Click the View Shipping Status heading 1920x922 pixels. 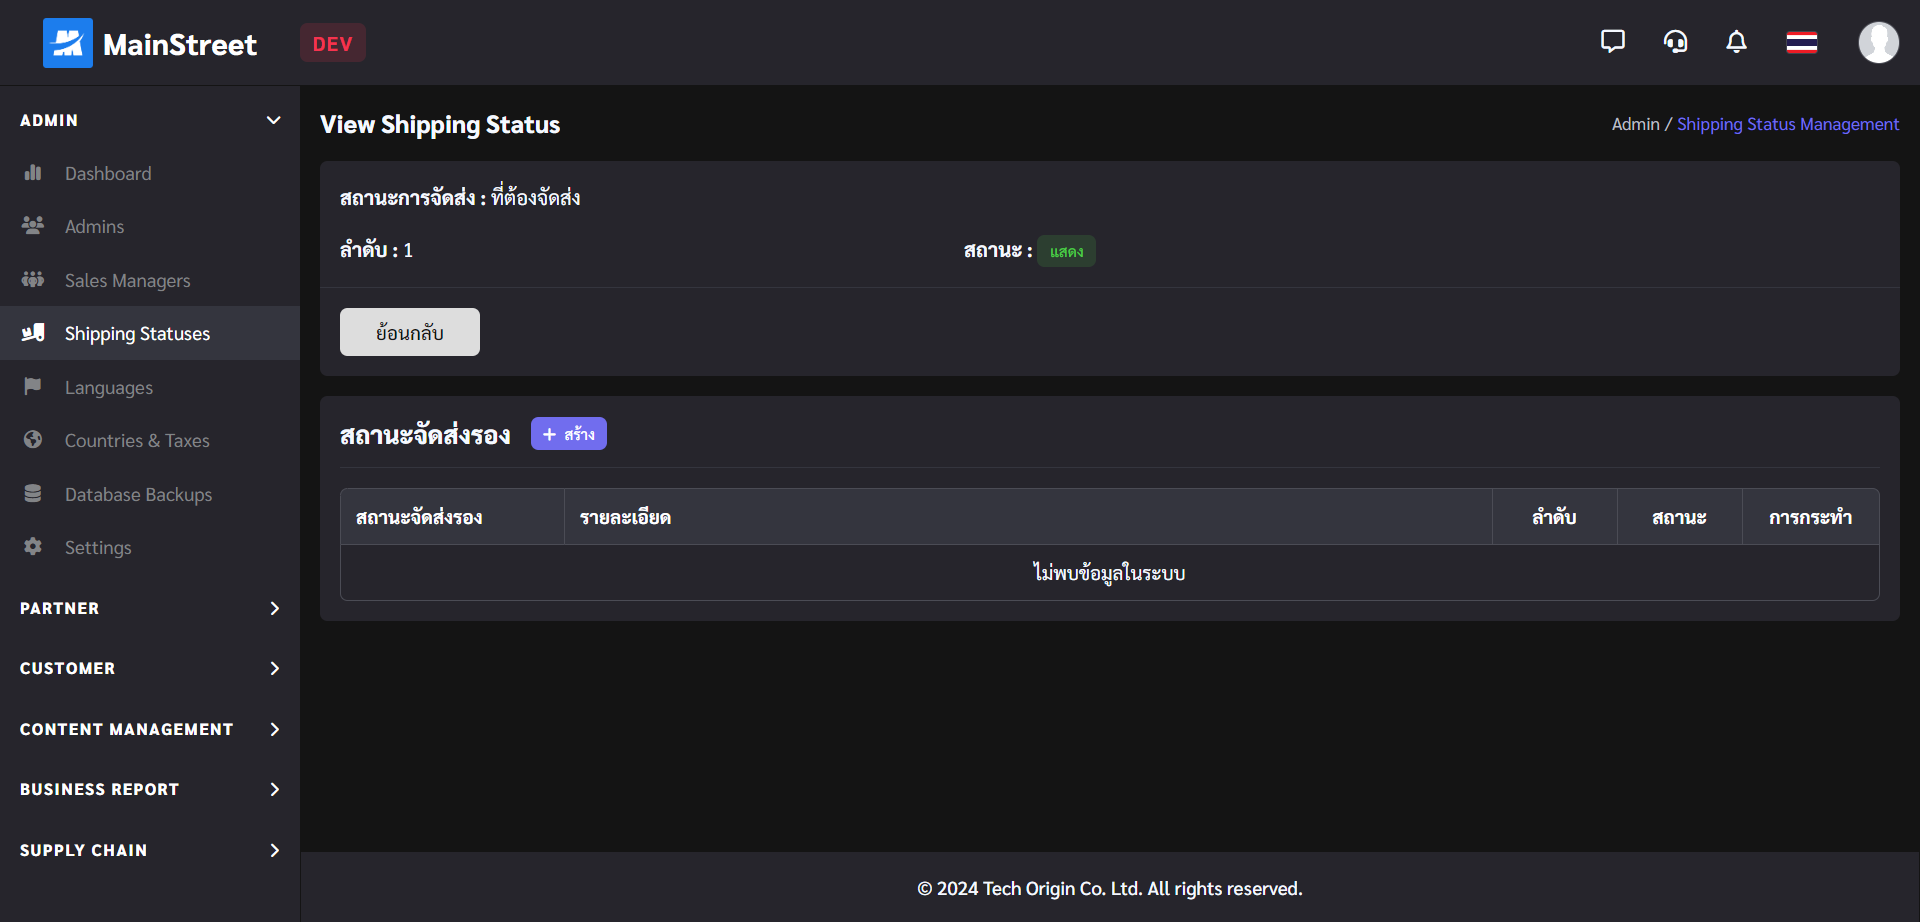(x=440, y=124)
